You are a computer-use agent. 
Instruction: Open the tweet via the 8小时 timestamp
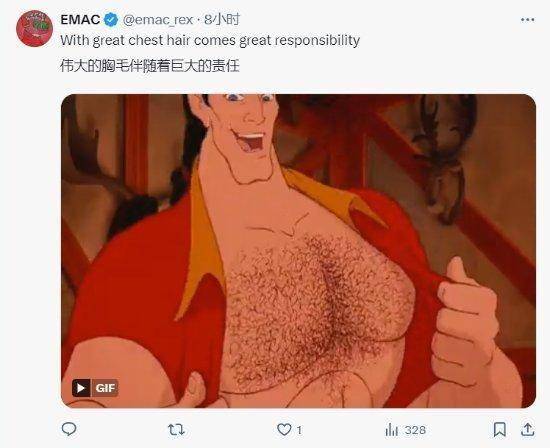click(x=222, y=20)
